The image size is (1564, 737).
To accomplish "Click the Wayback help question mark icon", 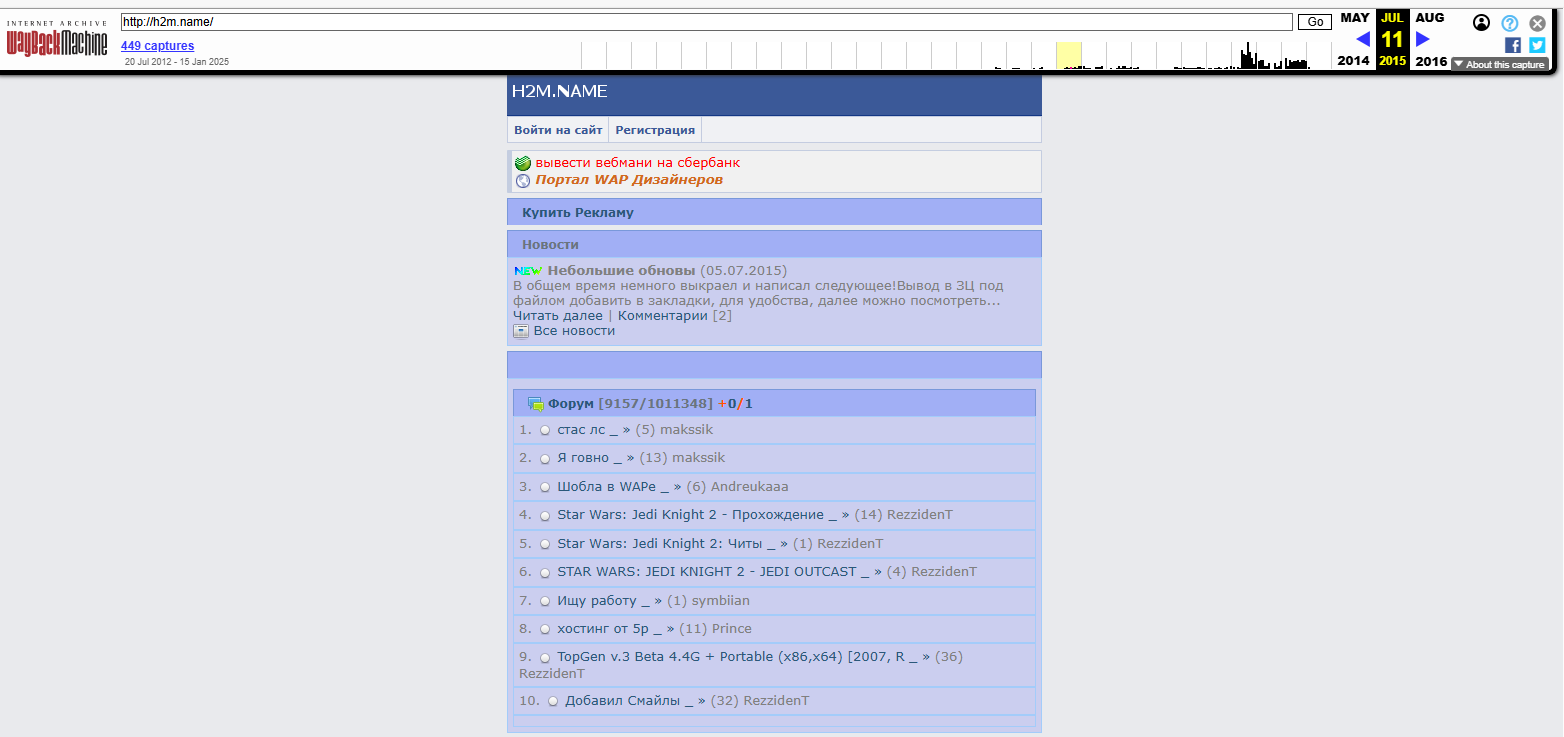I will tap(1509, 22).
